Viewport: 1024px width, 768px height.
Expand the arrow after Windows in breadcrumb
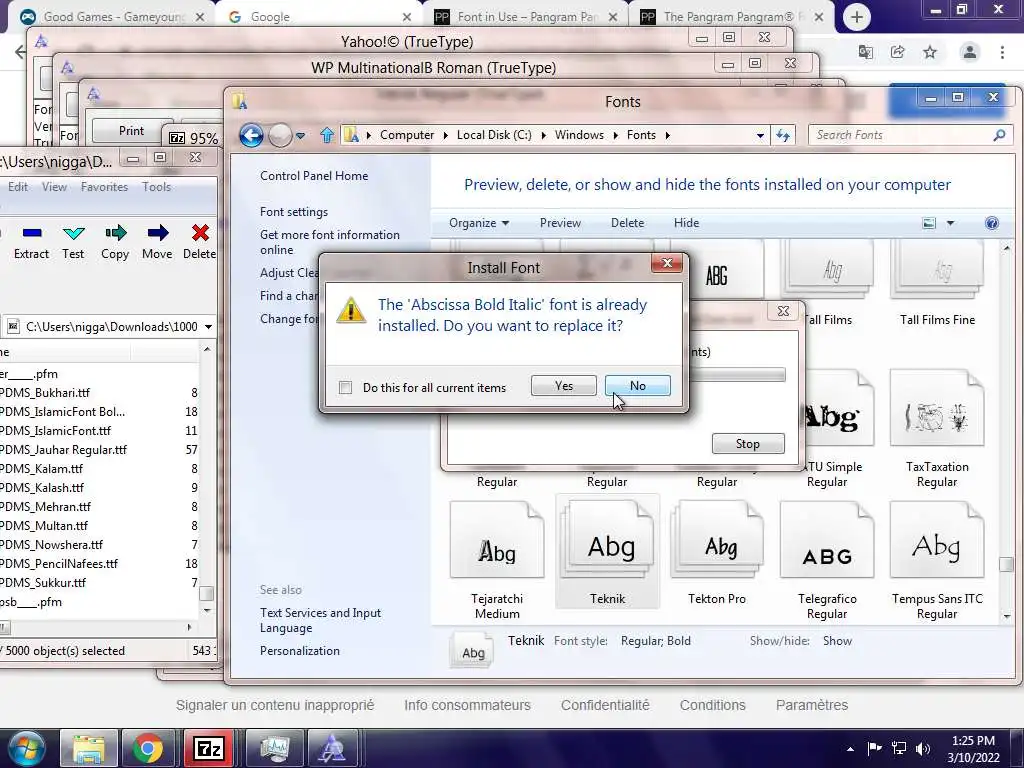(x=615, y=135)
